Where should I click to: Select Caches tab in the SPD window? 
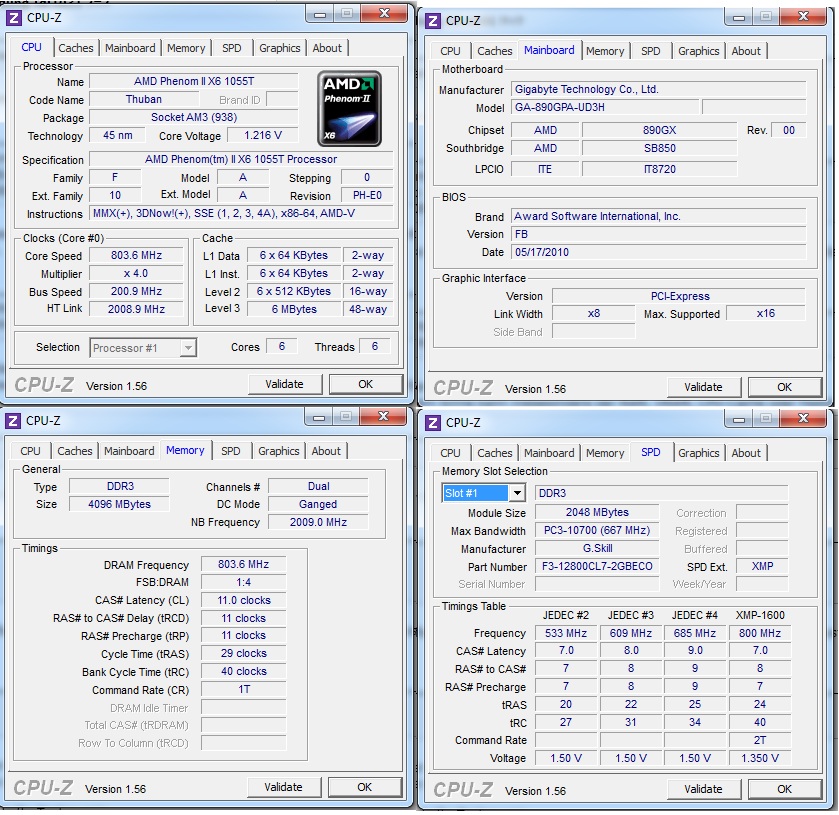click(494, 453)
